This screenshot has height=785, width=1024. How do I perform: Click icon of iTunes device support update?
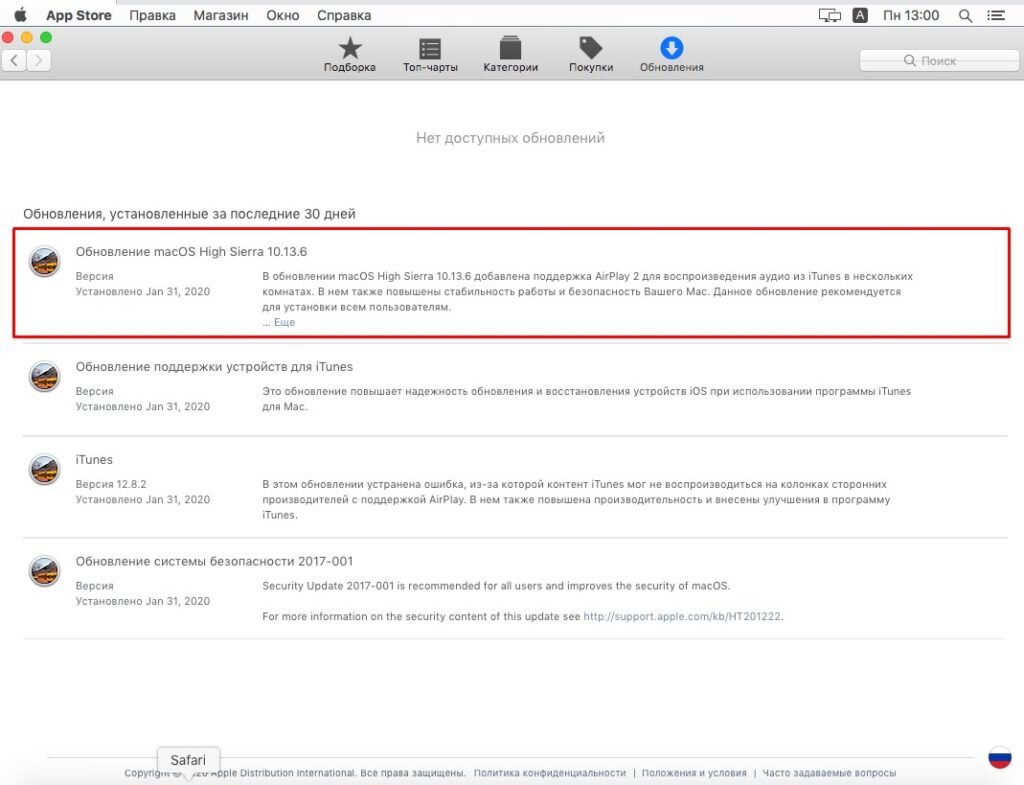pos(44,376)
